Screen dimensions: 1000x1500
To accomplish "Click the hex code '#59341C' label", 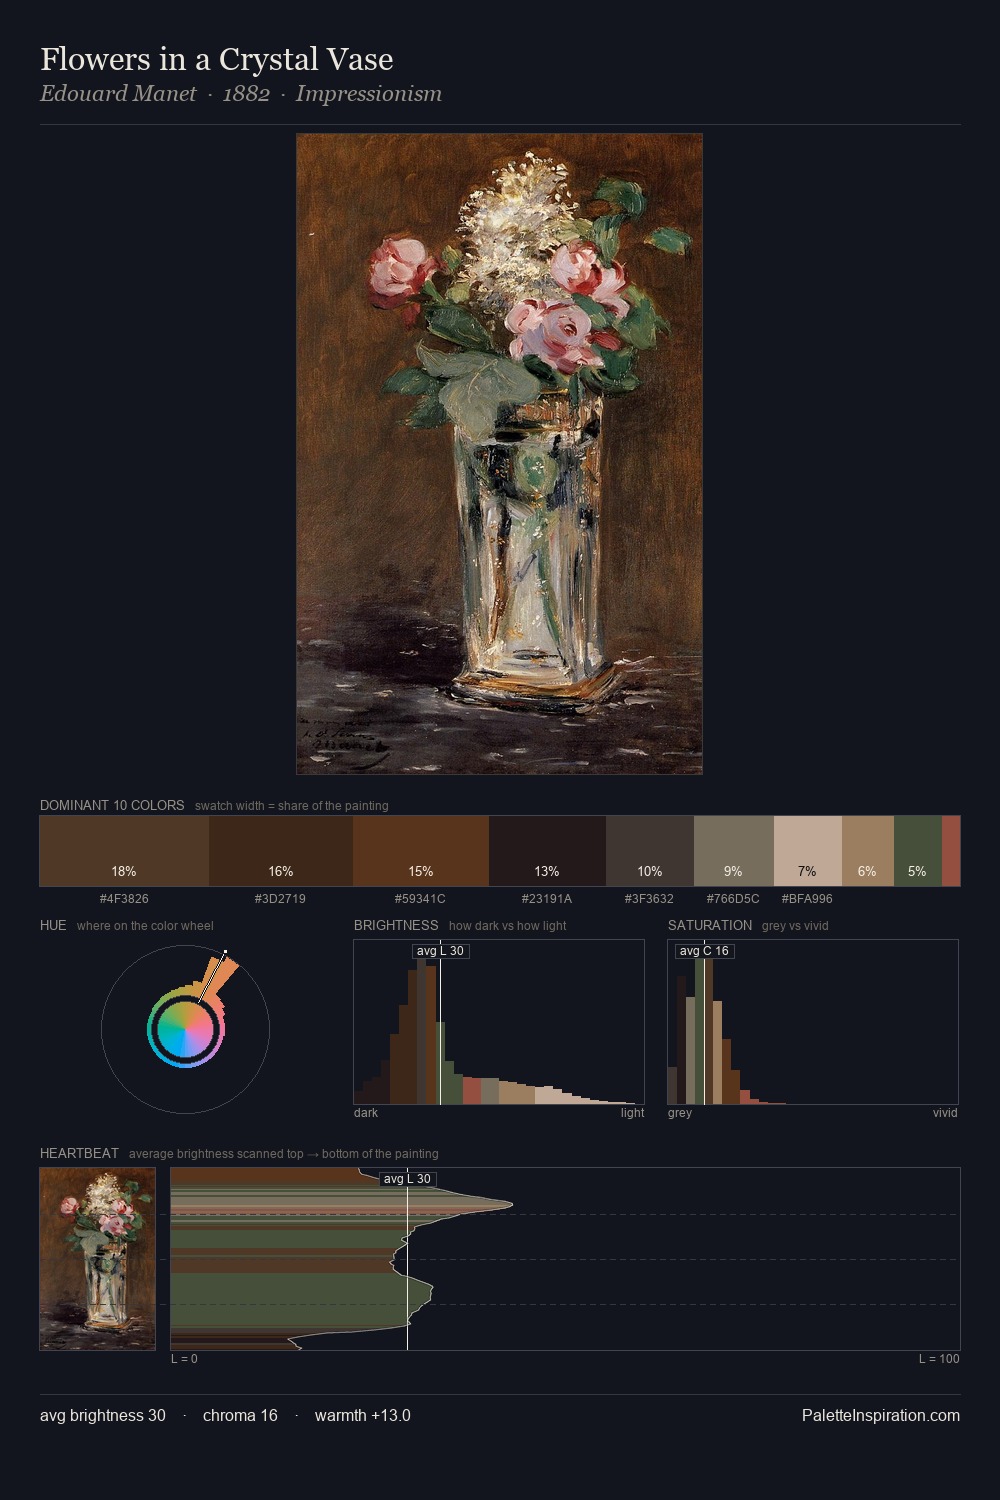I will [421, 898].
